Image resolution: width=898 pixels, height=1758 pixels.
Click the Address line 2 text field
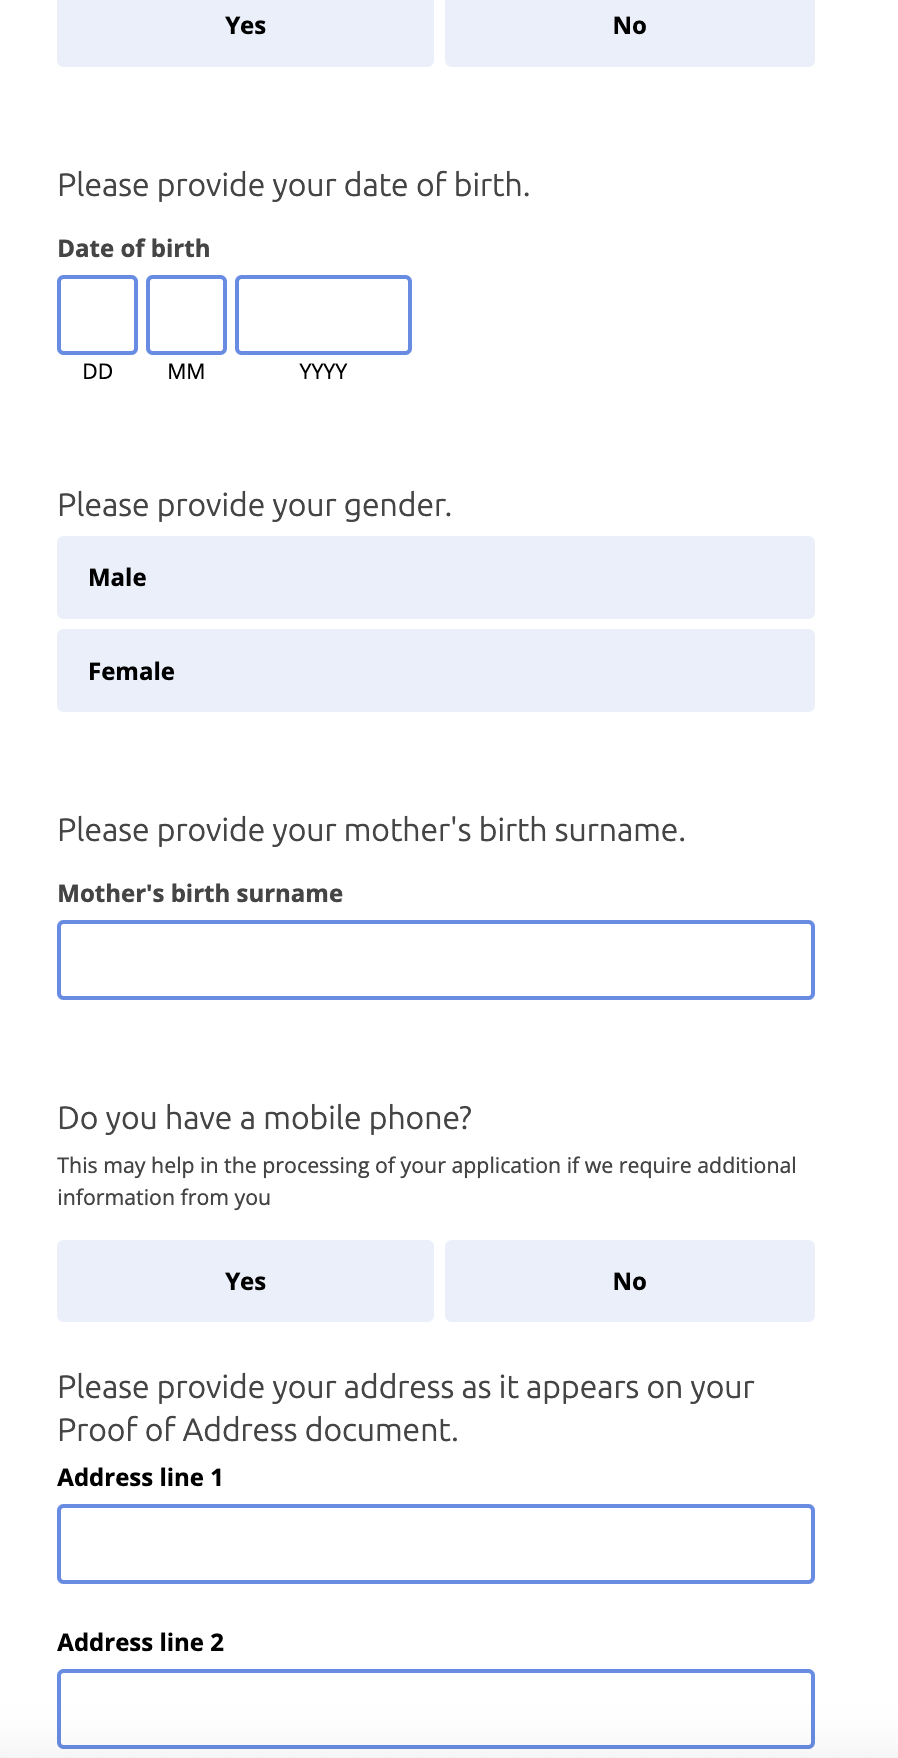click(435, 1708)
